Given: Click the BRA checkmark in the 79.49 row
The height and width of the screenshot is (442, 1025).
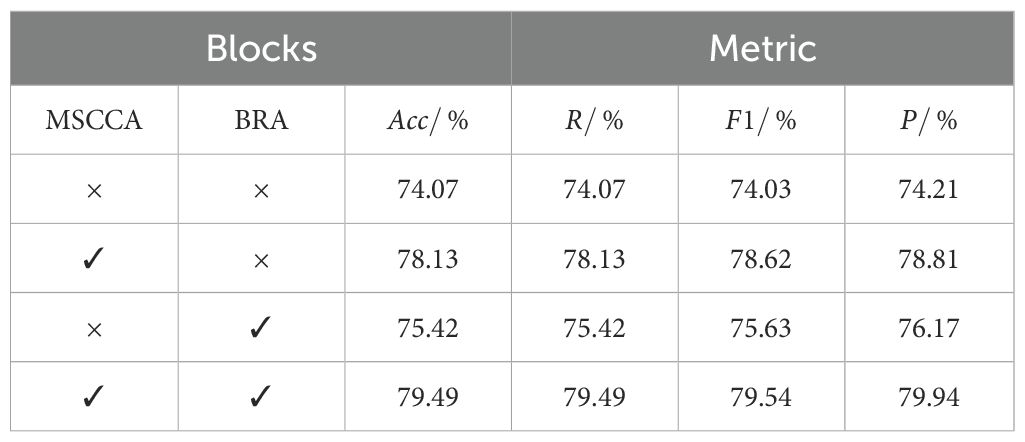Looking at the screenshot, I should tap(261, 398).
